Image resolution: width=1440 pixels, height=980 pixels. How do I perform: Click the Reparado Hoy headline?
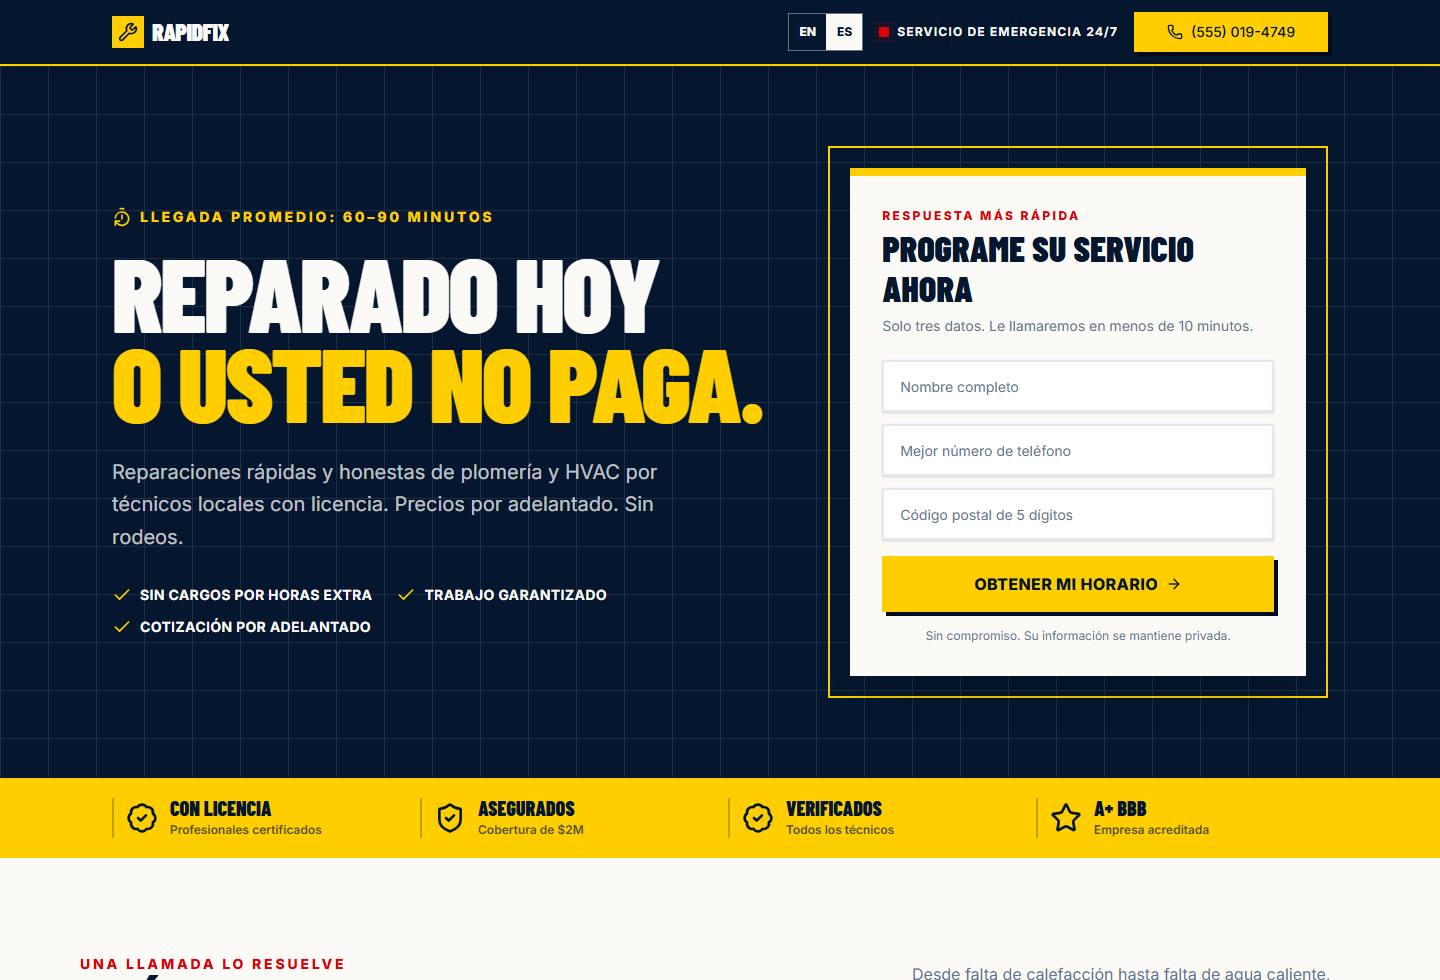tap(386, 296)
